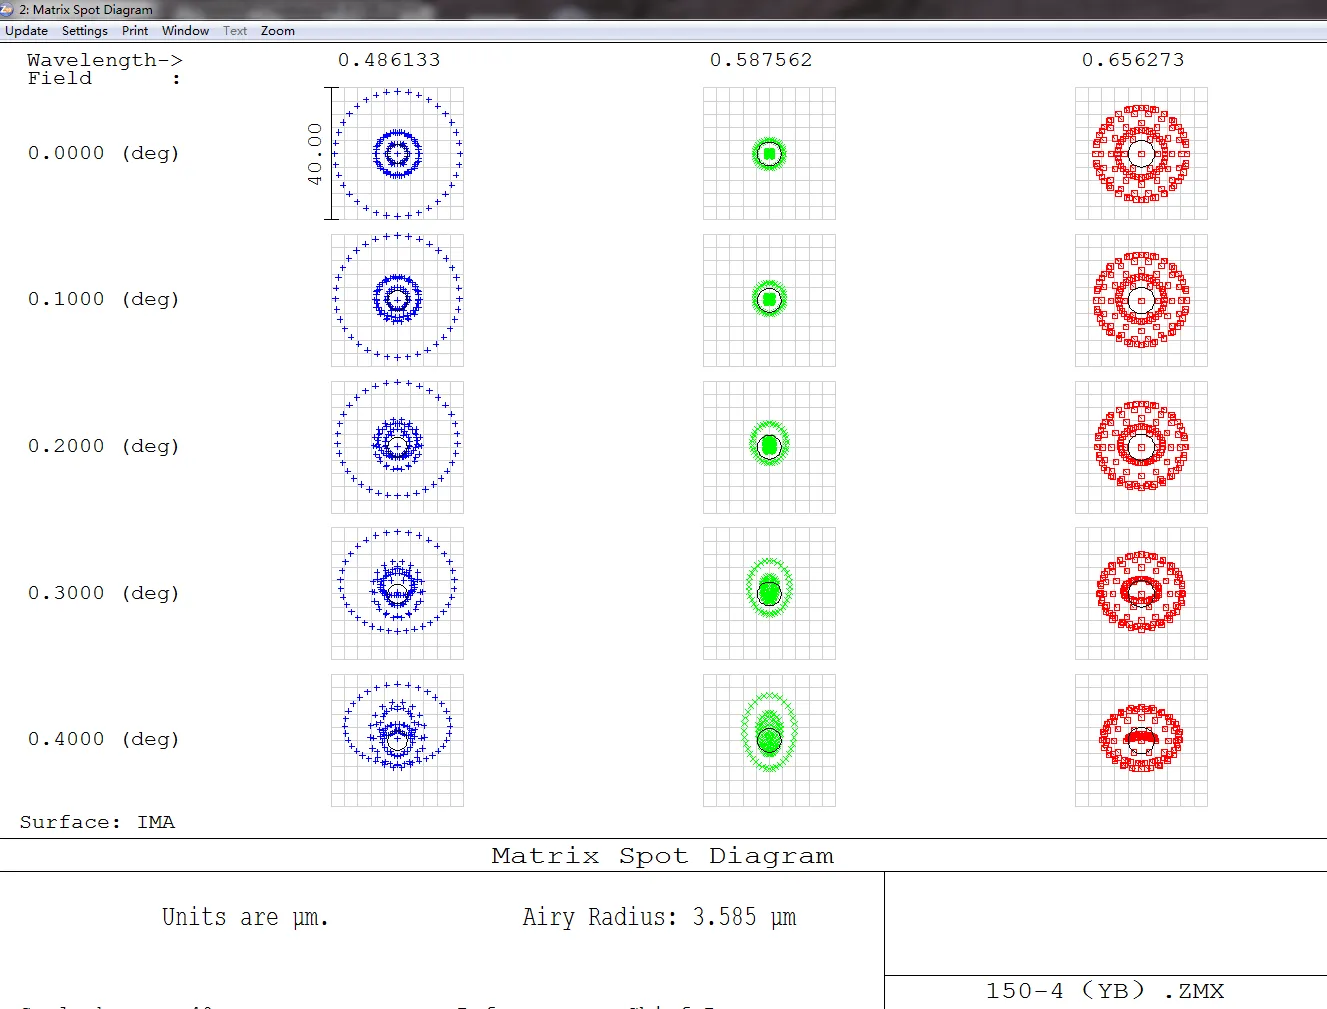Click the Field : header label
Screen dimensions: 1327x1009
(x=104, y=78)
